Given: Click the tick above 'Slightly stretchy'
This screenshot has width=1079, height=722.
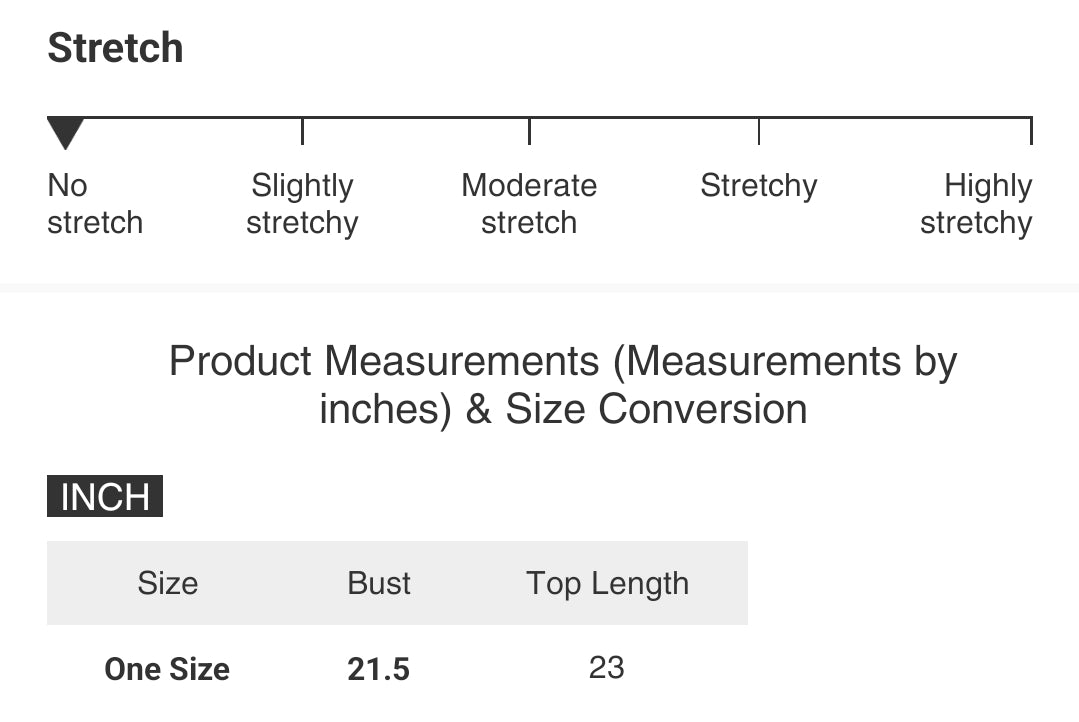Looking at the screenshot, I should pos(302,131).
